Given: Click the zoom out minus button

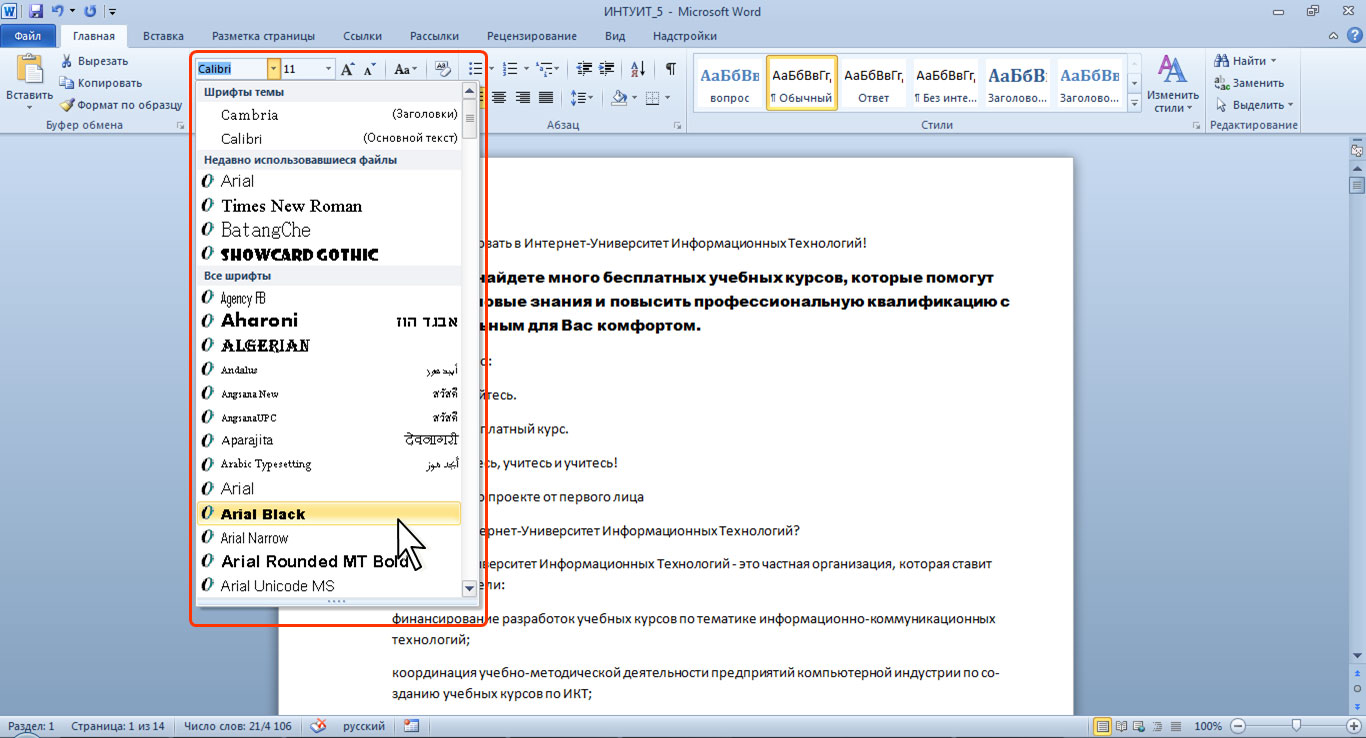Looking at the screenshot, I should (1238, 726).
